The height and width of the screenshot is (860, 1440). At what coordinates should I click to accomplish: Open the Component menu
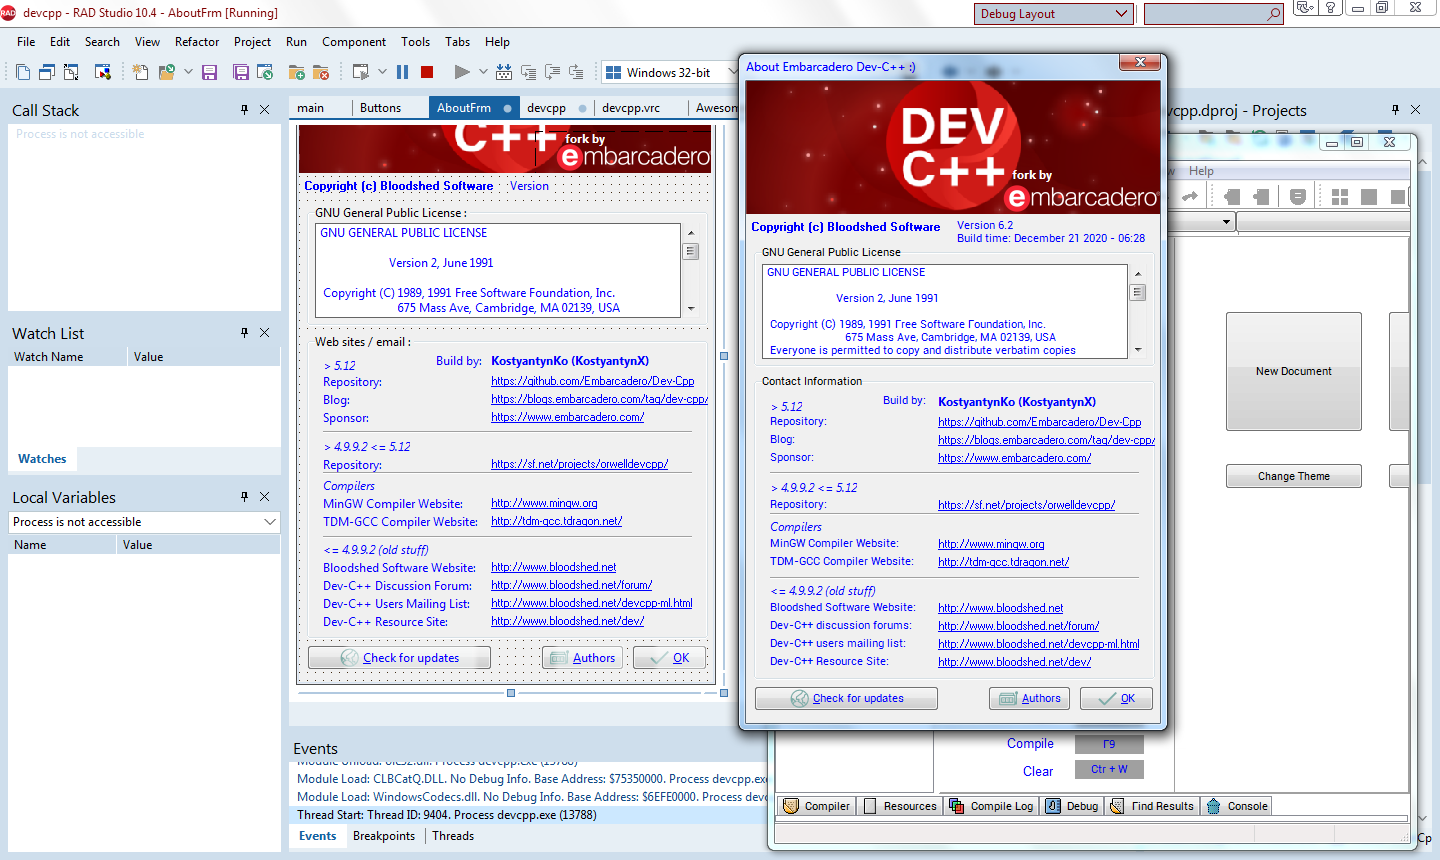pos(353,42)
